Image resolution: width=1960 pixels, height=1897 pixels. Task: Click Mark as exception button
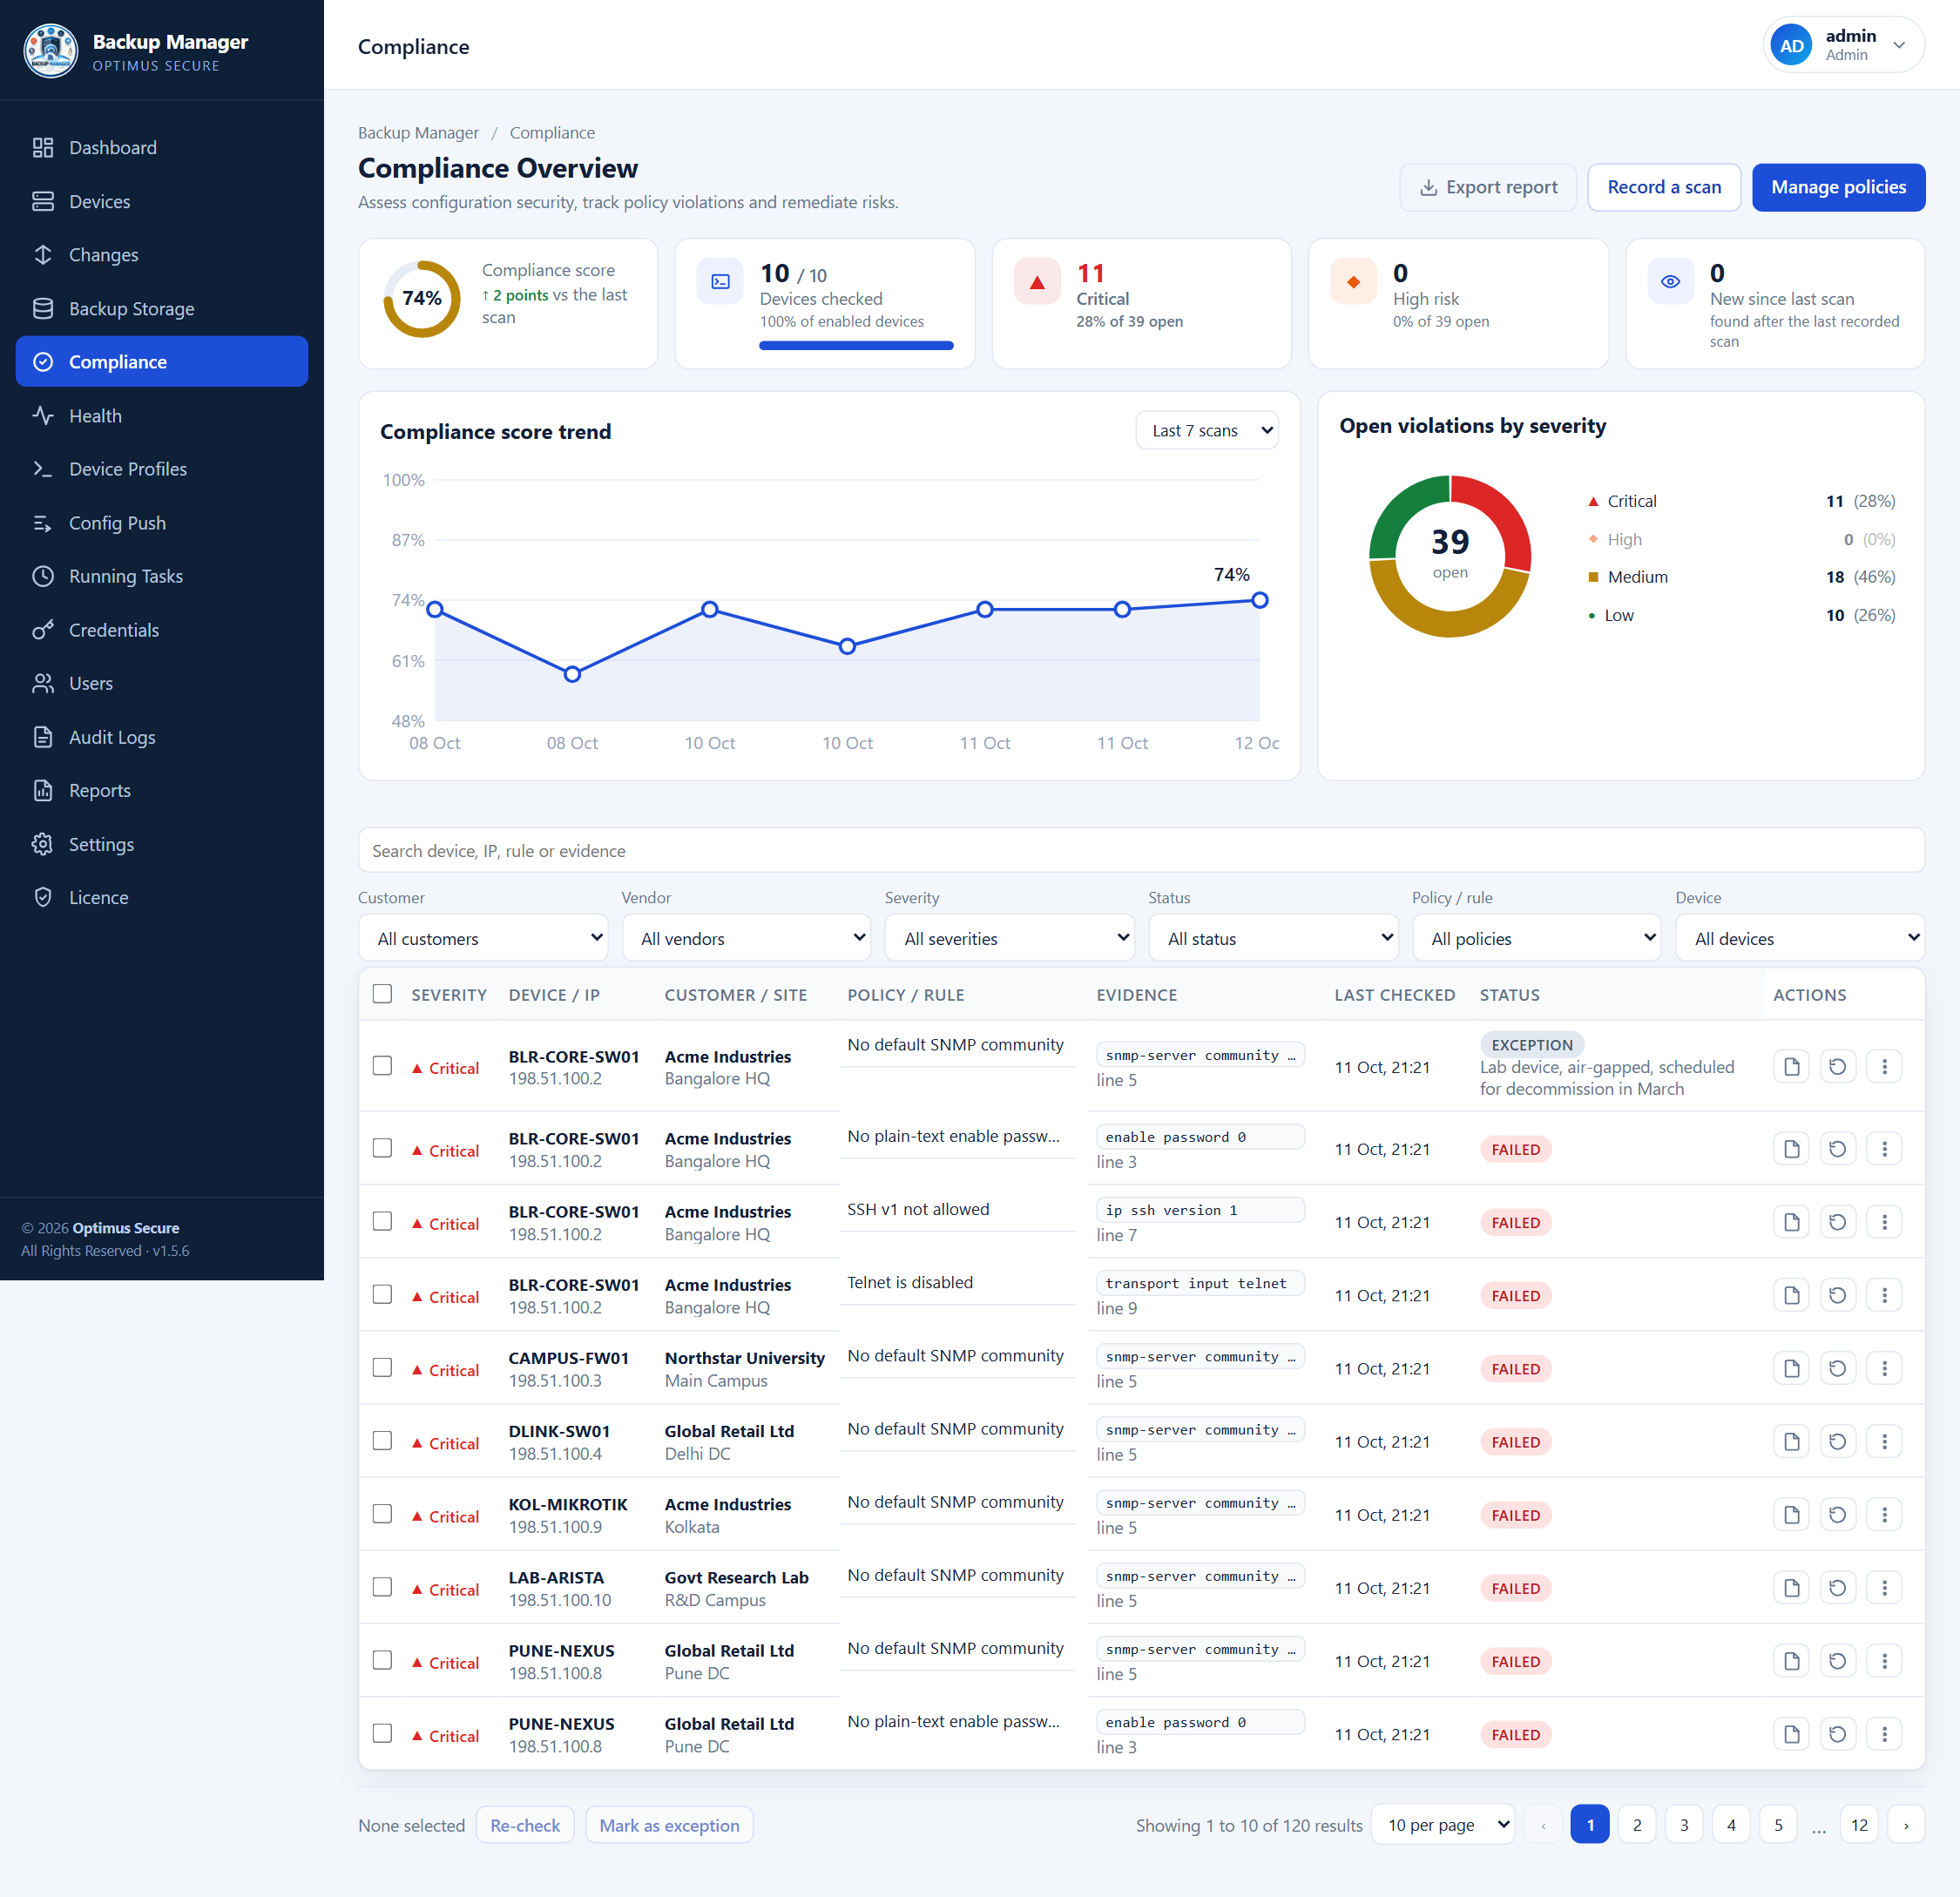[x=669, y=1825]
